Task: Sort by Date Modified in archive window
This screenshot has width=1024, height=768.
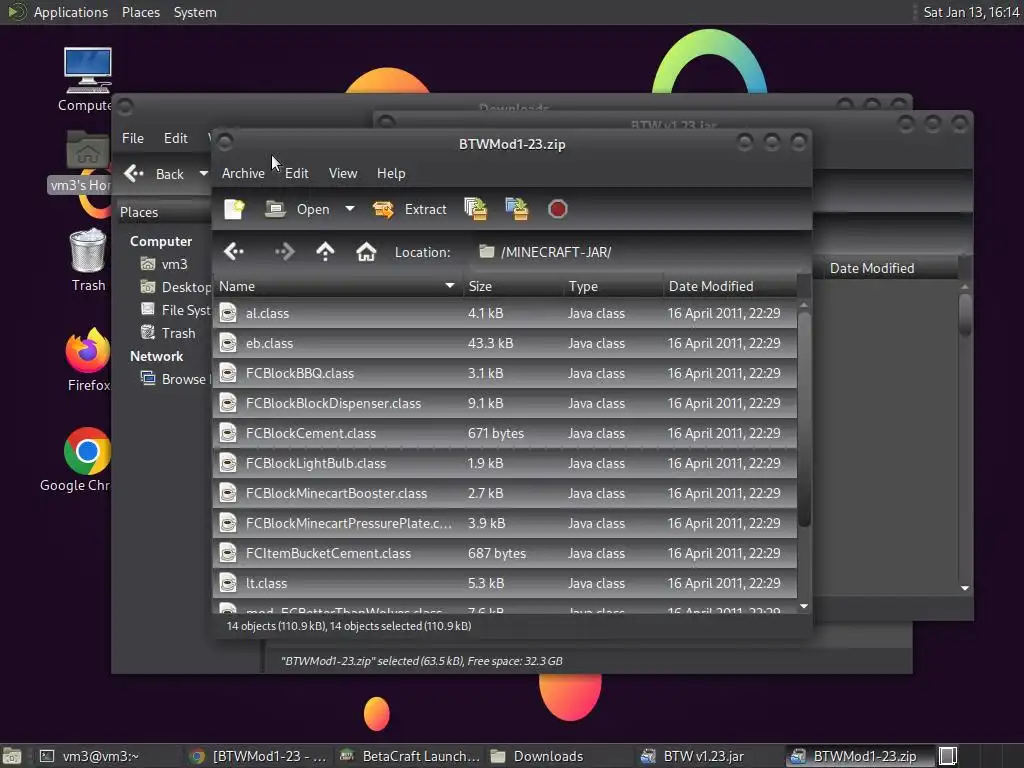Action: click(x=730, y=286)
